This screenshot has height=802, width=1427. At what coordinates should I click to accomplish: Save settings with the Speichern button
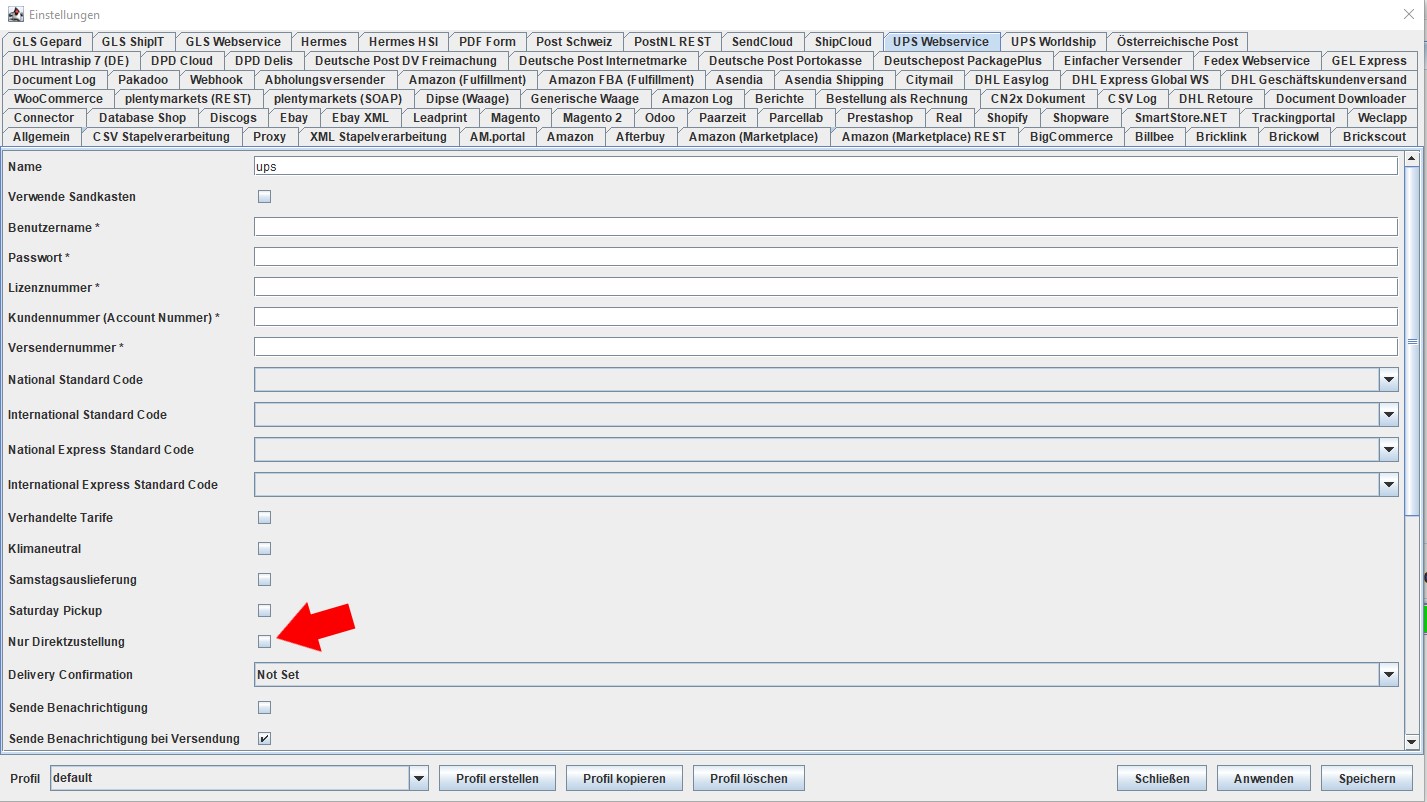tap(1367, 779)
